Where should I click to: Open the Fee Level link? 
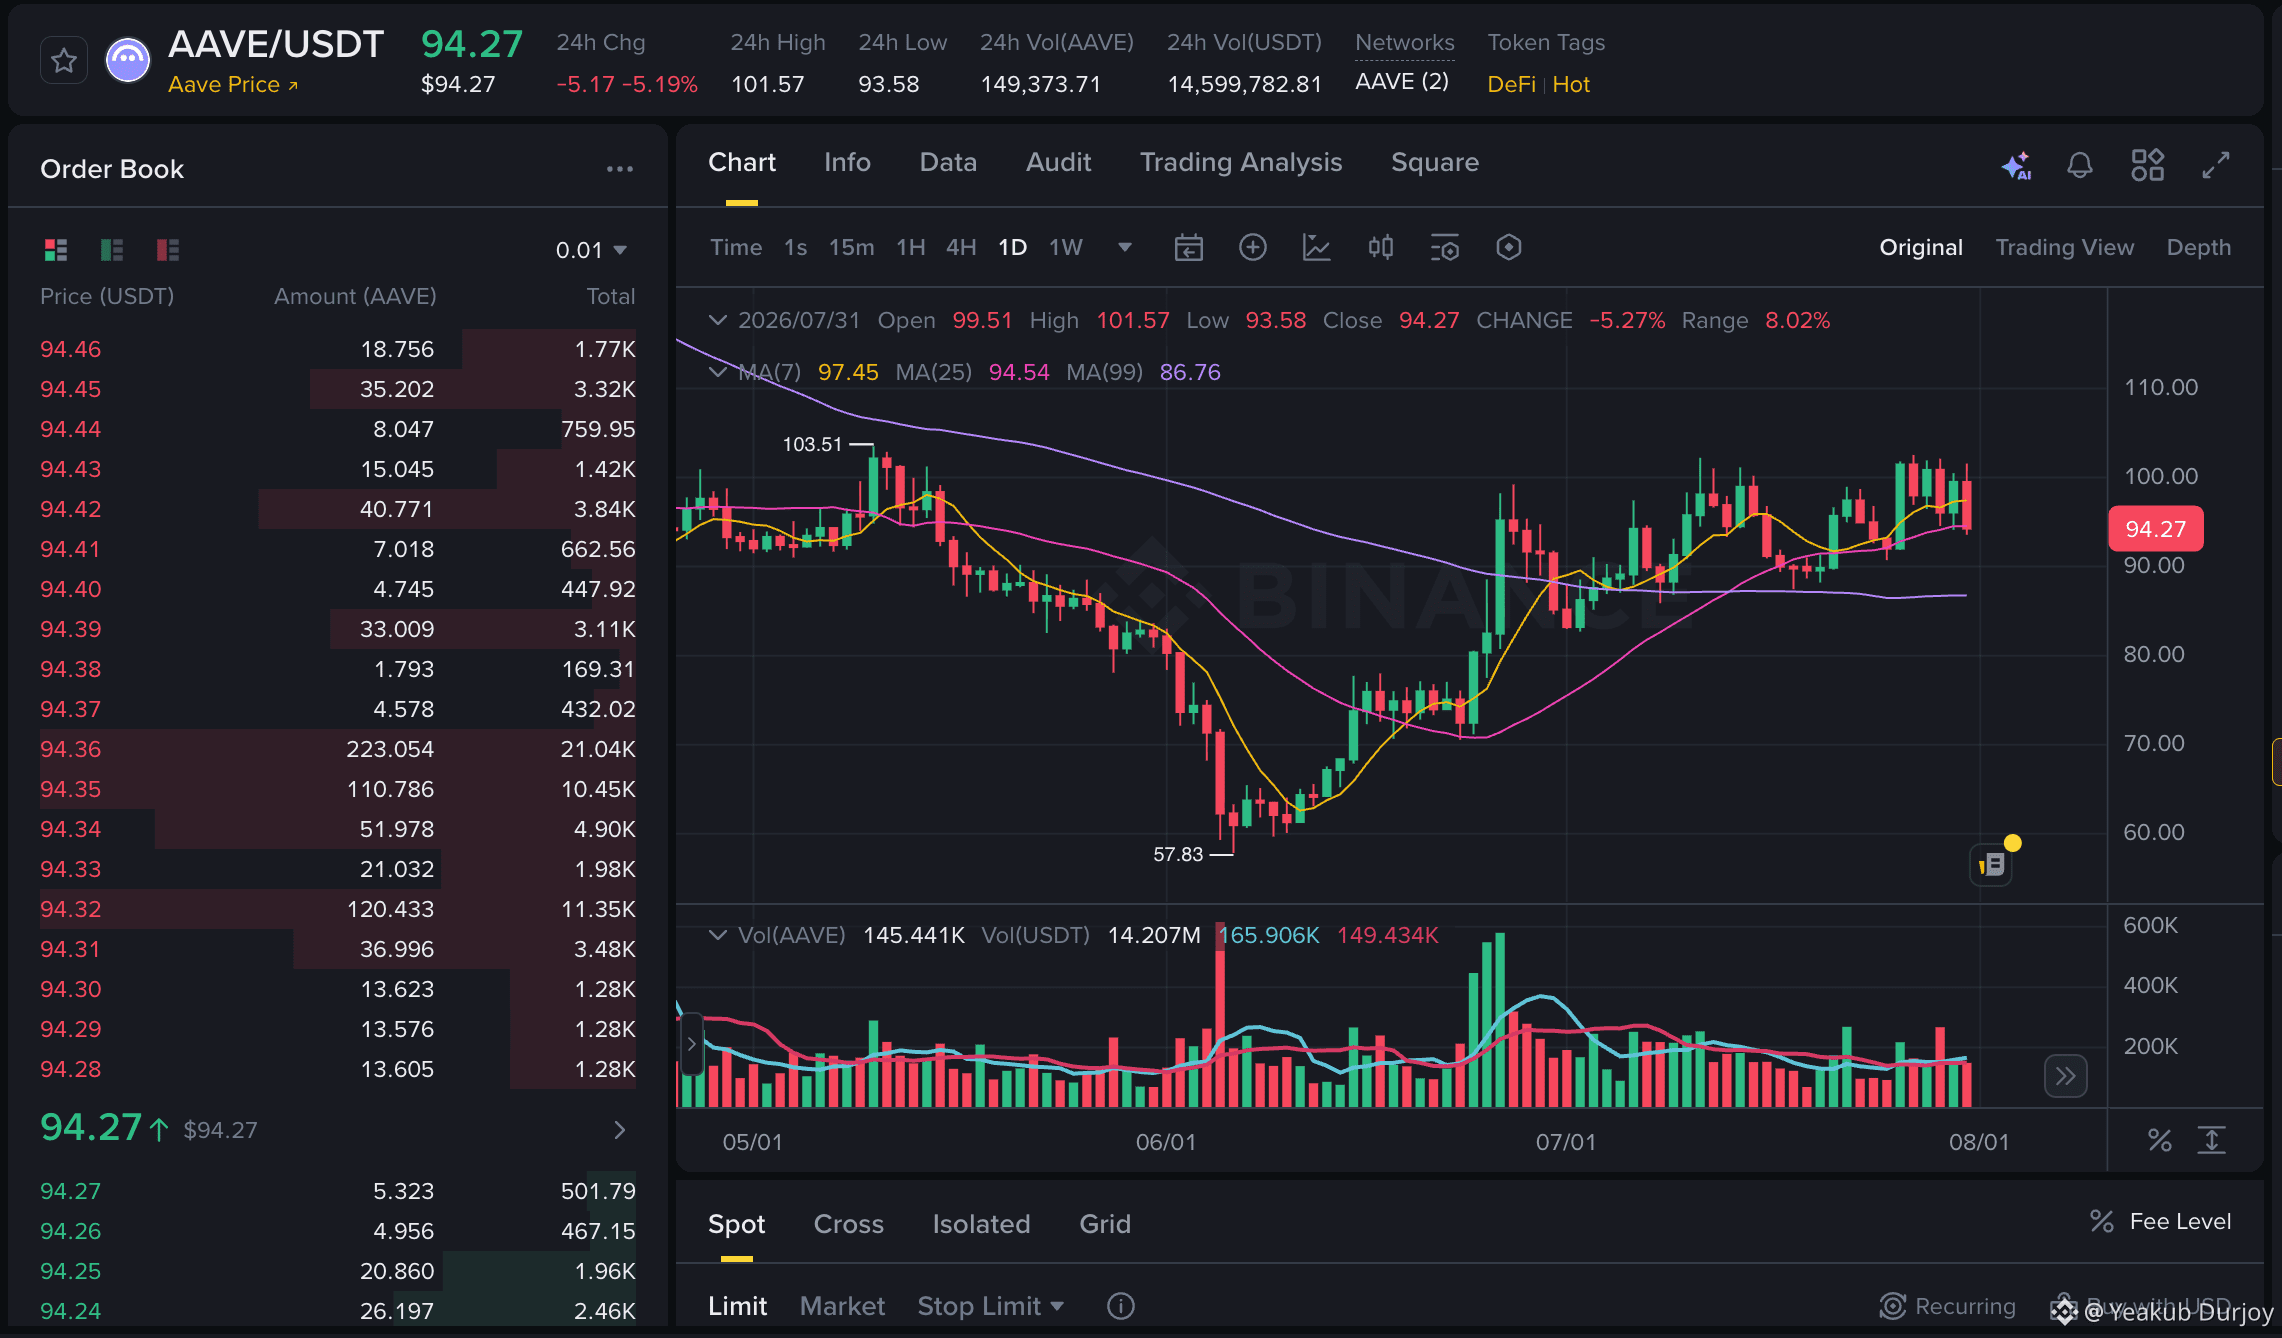[x=2161, y=1221]
